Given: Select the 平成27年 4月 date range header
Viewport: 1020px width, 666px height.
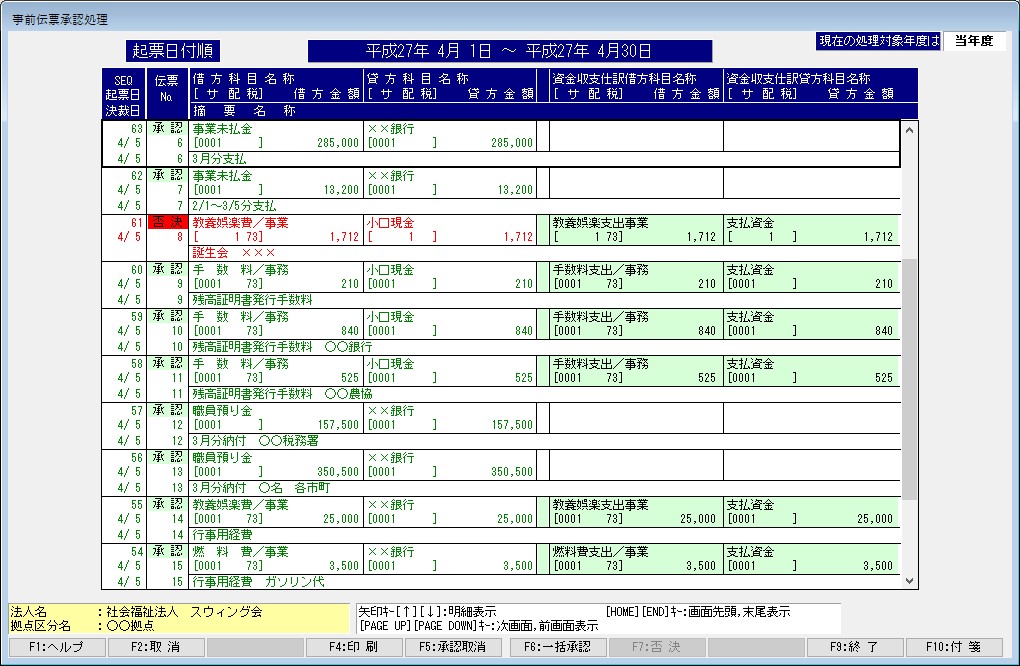Looking at the screenshot, I should tap(509, 51).
